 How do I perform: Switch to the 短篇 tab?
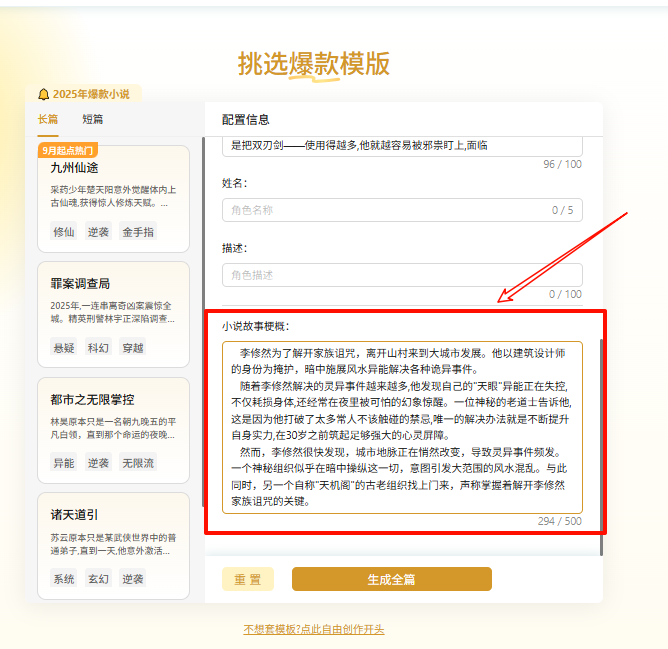(x=92, y=119)
